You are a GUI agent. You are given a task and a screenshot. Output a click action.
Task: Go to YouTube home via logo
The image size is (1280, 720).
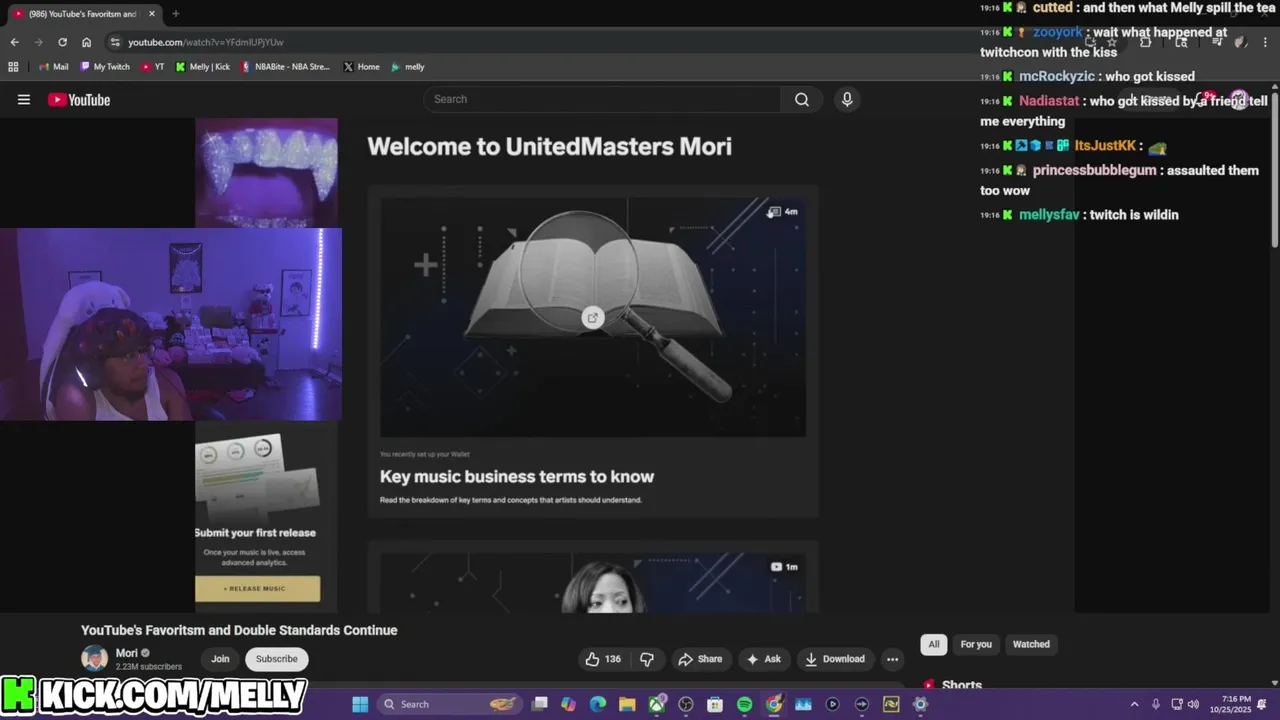pyautogui.click(x=79, y=99)
